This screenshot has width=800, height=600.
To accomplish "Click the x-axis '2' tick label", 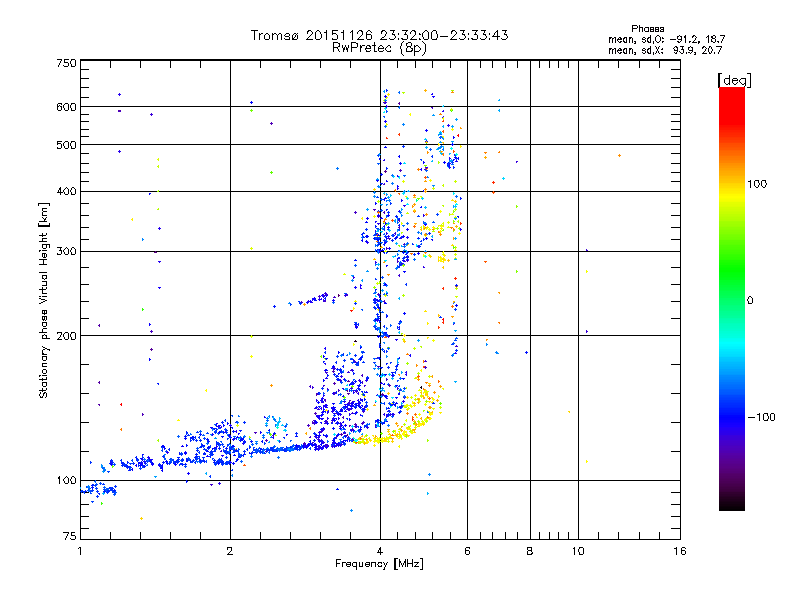I will [x=230, y=551].
